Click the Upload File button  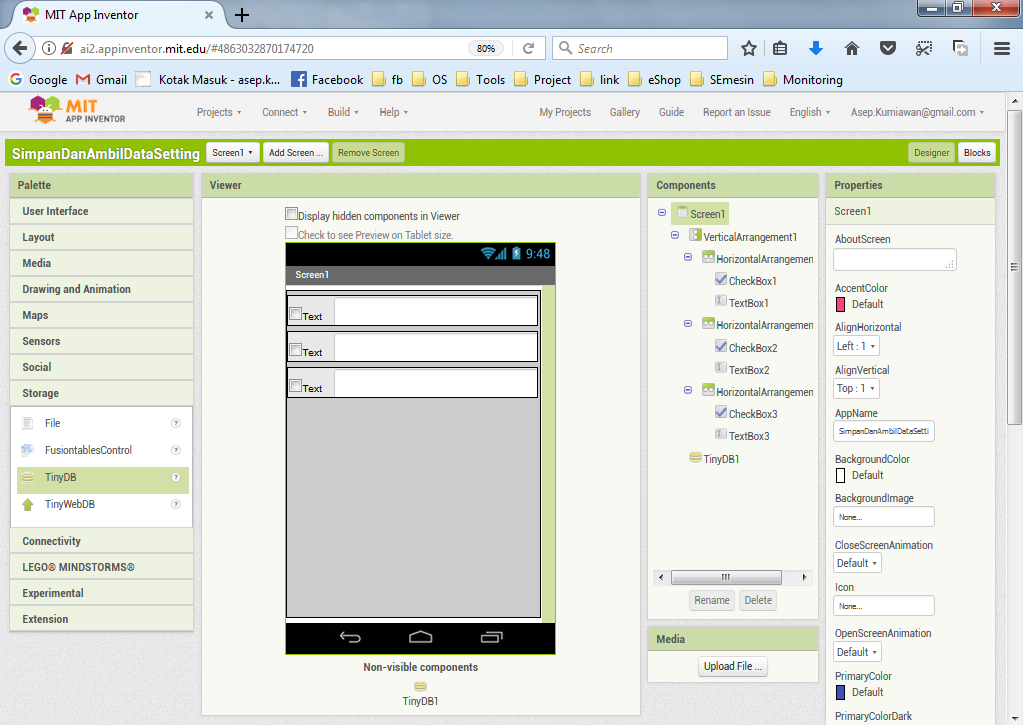(x=732, y=666)
